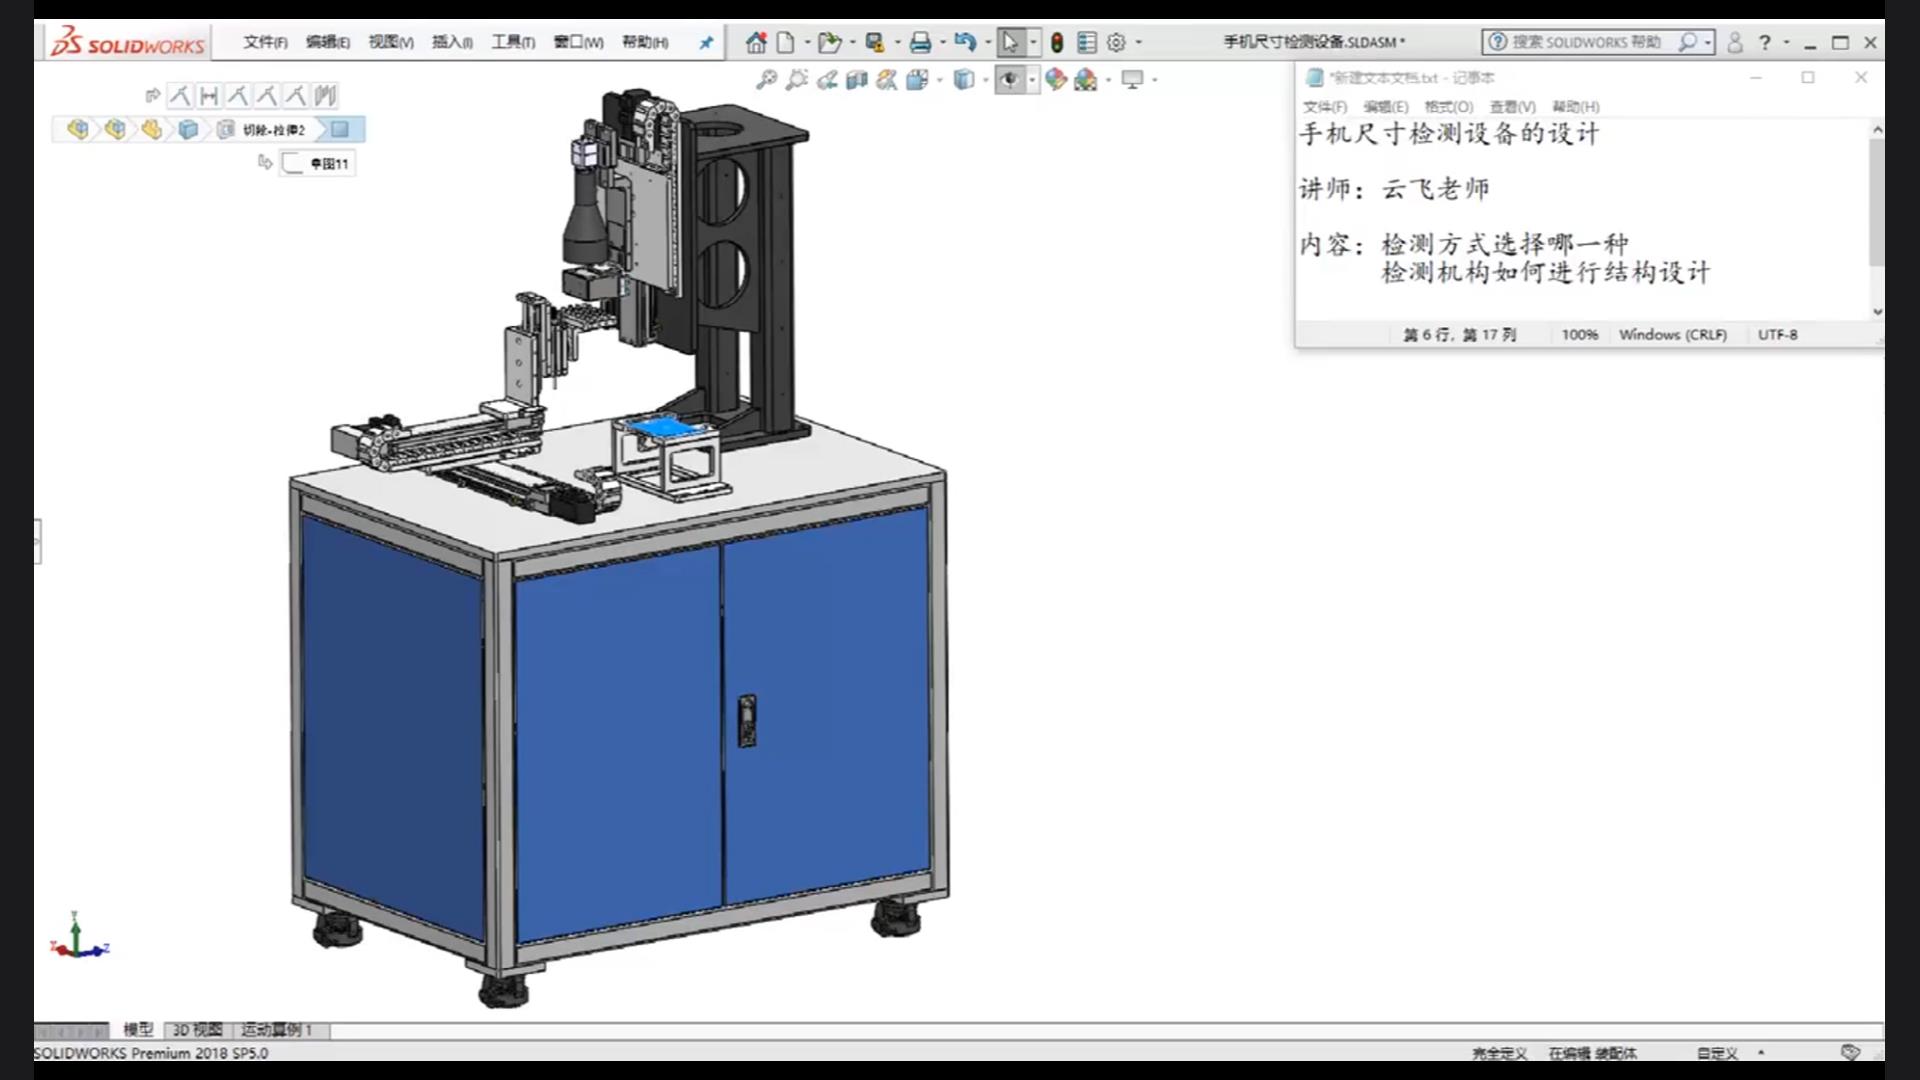Click the Apply Scene icon
This screenshot has width=1920, height=1080.
pos(1086,79)
